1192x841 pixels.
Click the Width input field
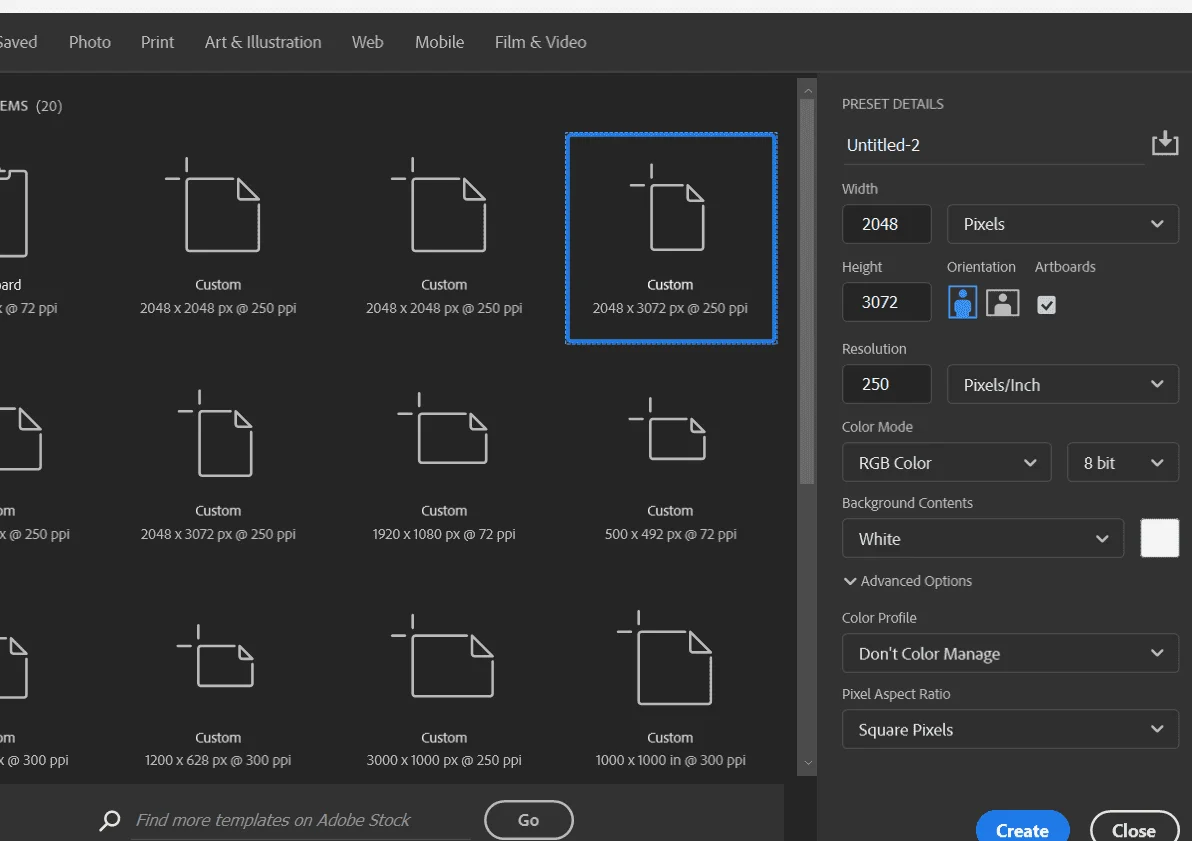coord(886,224)
